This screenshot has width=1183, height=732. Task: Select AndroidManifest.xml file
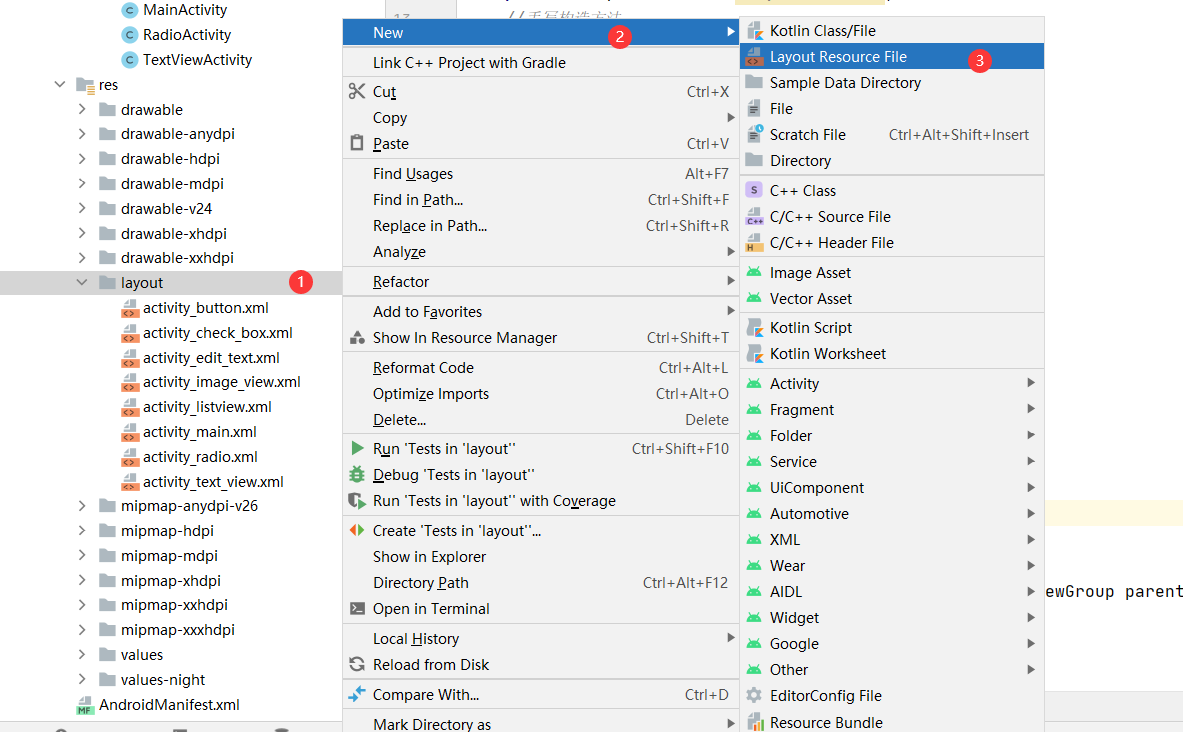[x=169, y=705]
